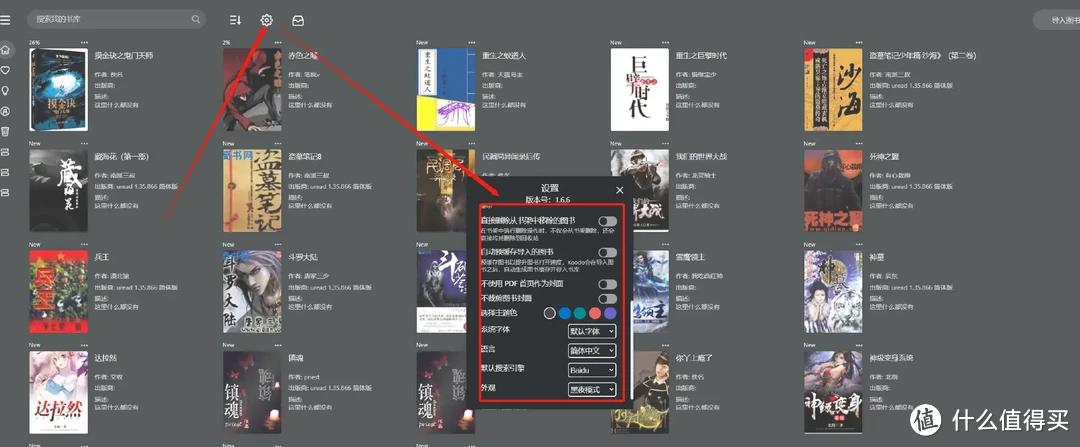Open notes lightbulb icon in sidebar

[5, 90]
